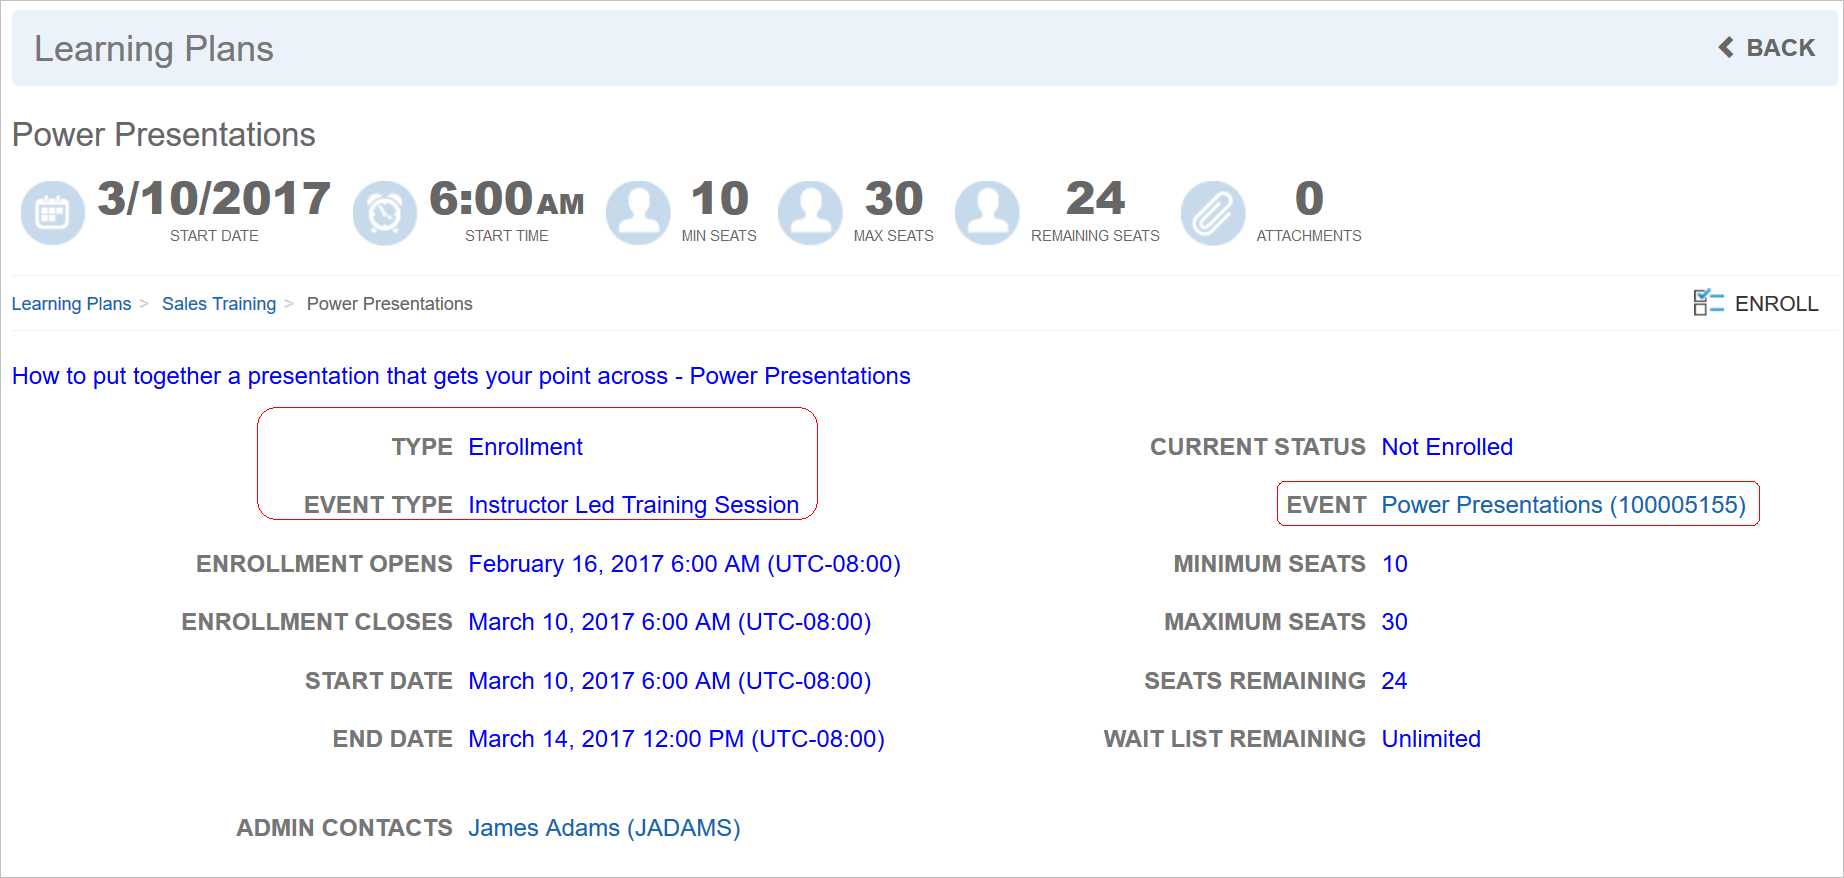Click the Not Enrolled status value
The image size is (1844, 878).
pyautogui.click(x=1446, y=447)
